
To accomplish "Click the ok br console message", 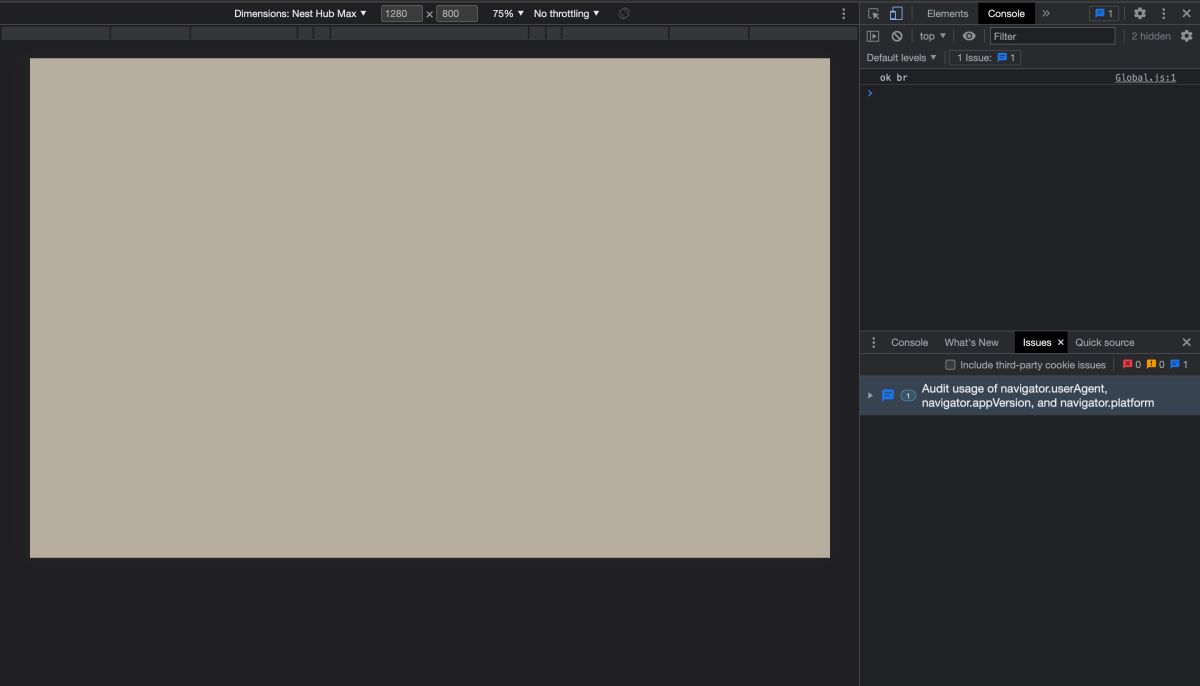I will 893,77.
